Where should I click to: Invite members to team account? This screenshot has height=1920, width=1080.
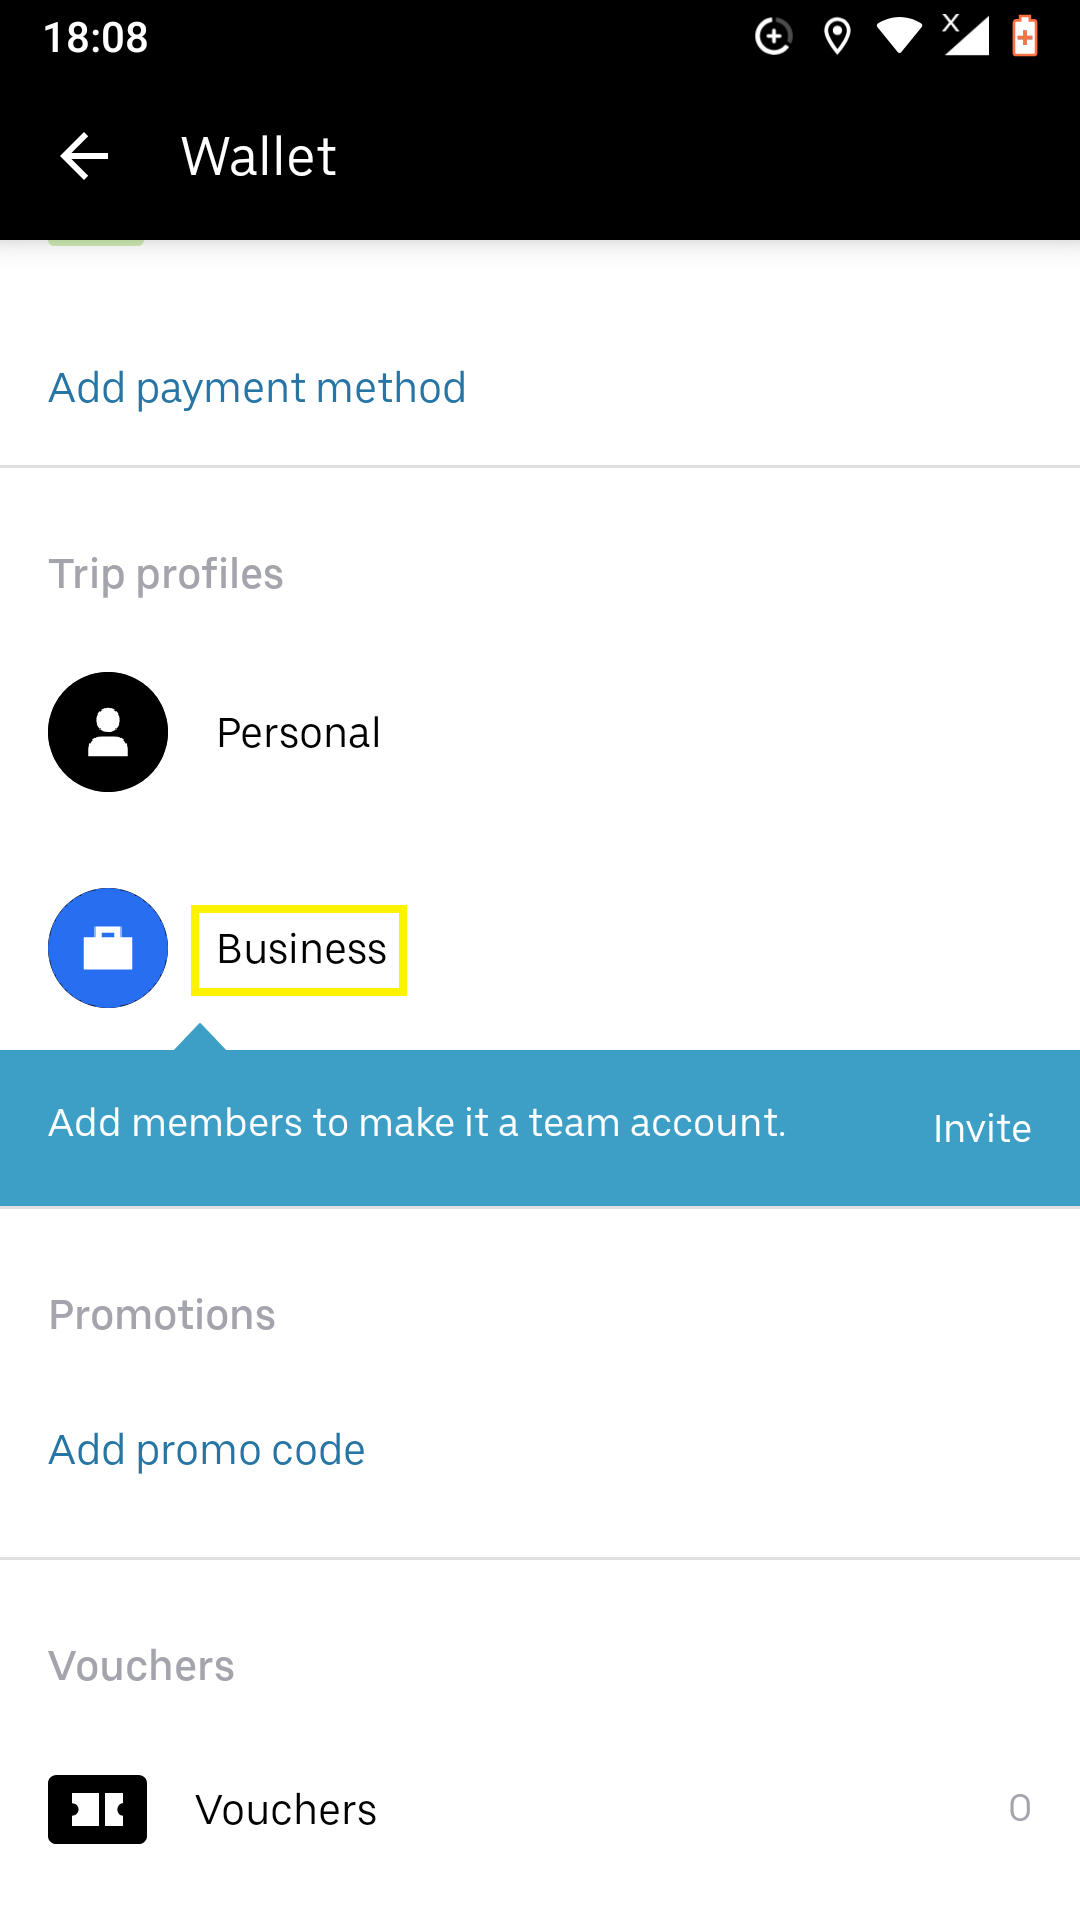(x=982, y=1128)
